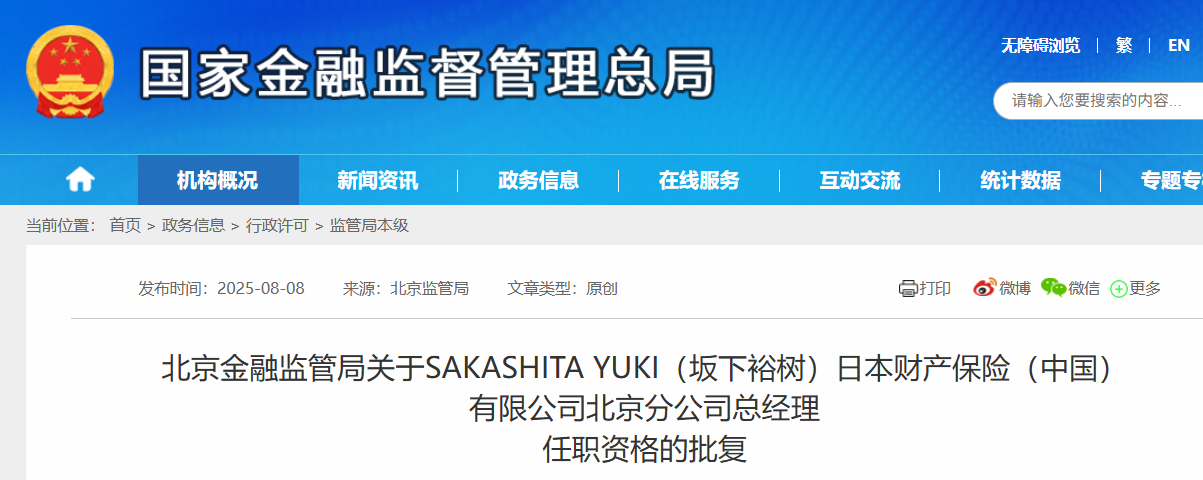Open the 统计数据 navigation item
Screen dimensions: 1203x480
pos(1021,180)
